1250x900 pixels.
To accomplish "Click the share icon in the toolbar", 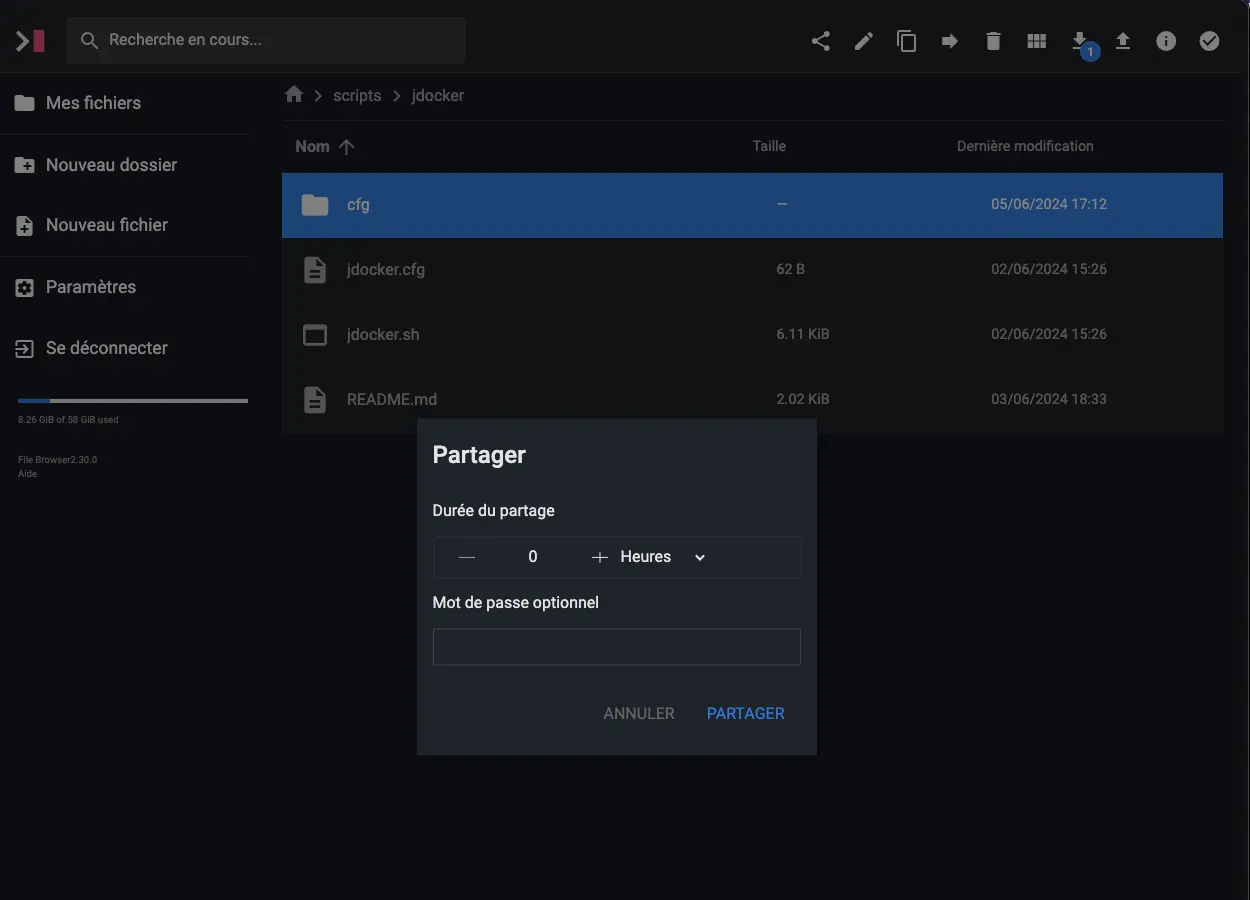I will 820,41.
